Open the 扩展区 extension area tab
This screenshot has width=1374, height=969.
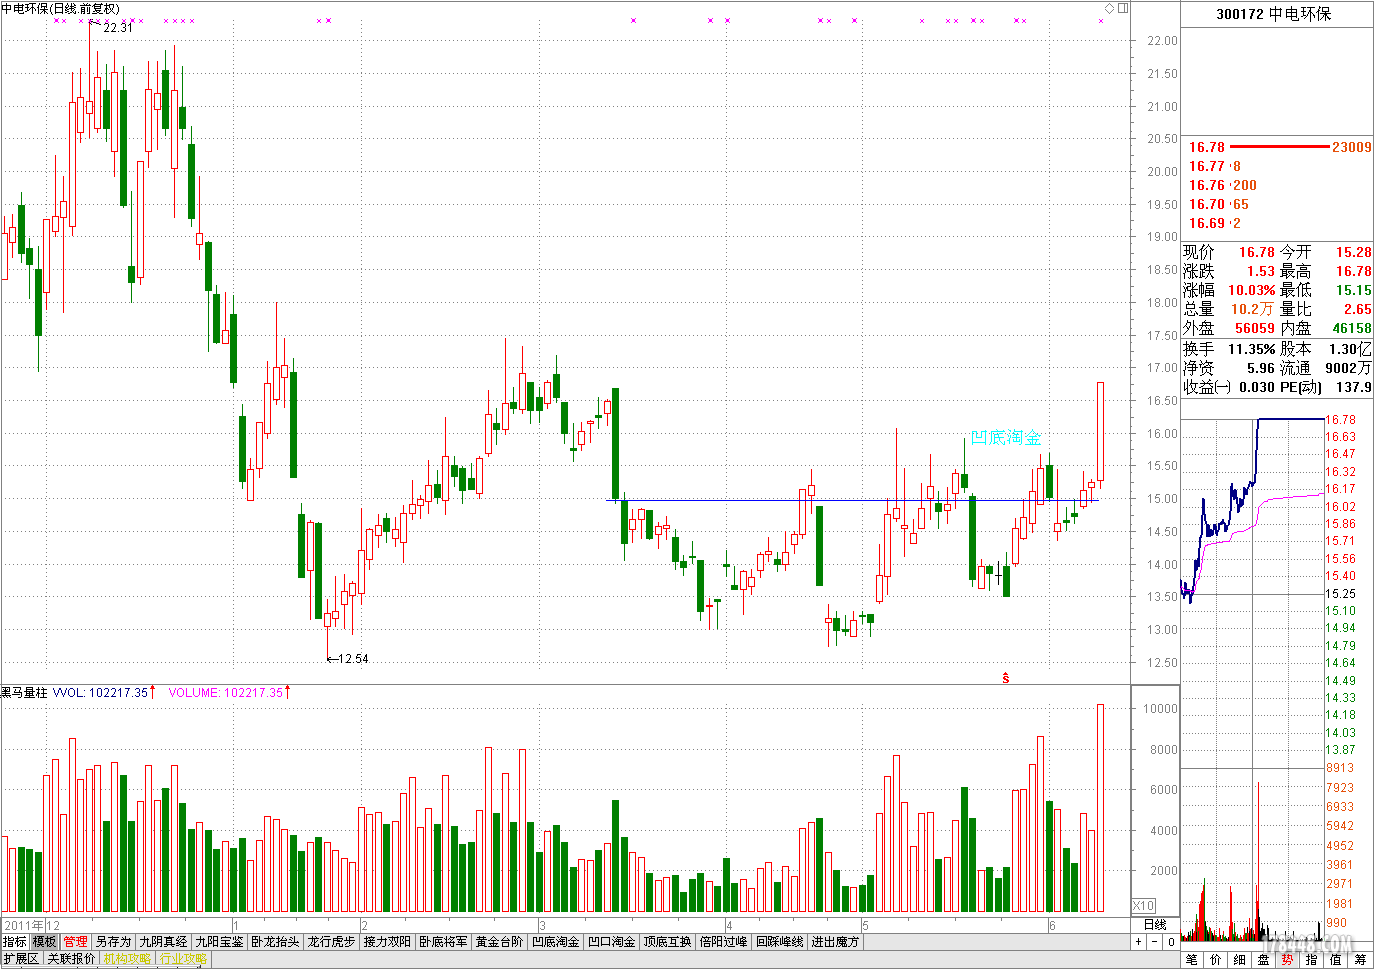click(x=21, y=959)
